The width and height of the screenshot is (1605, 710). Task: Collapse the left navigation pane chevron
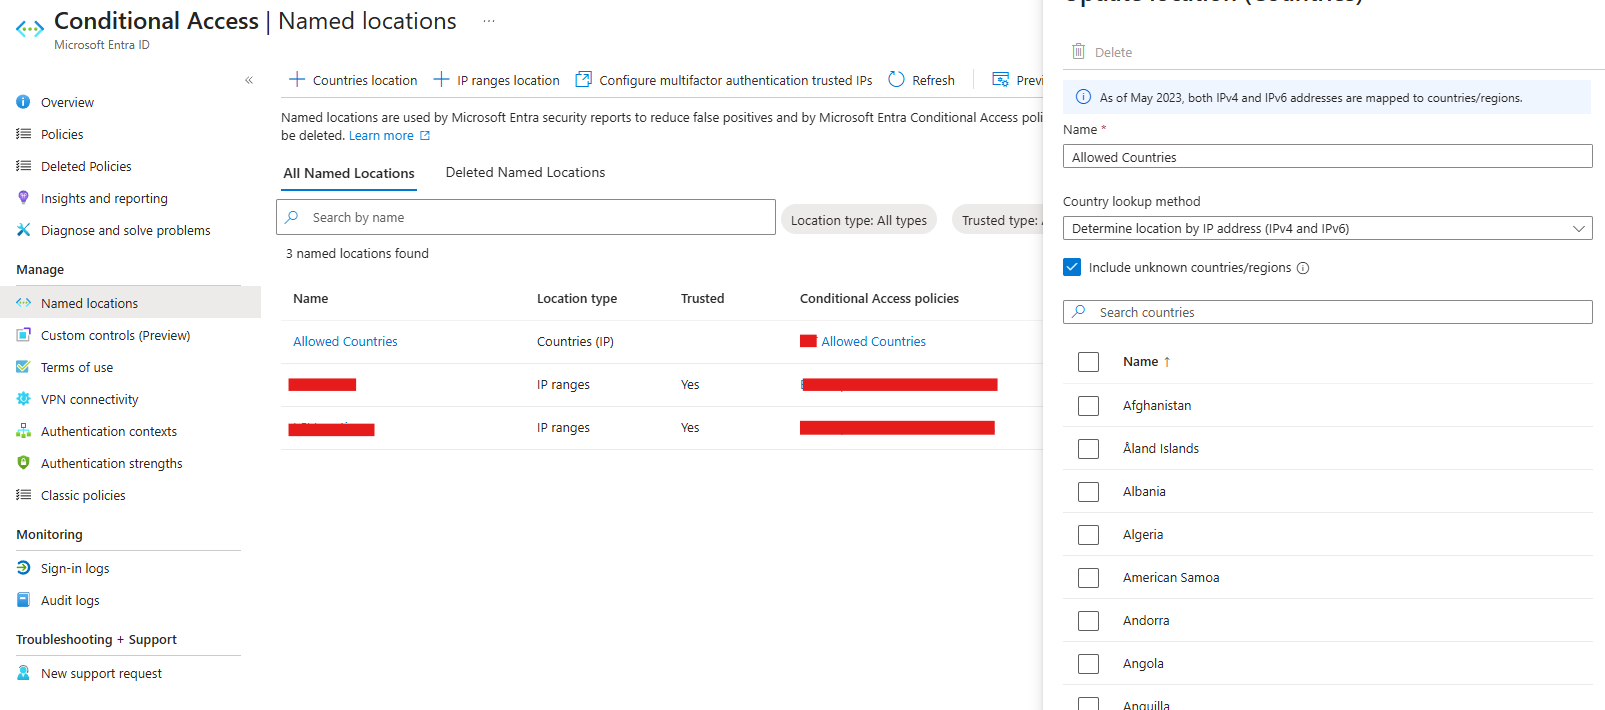pos(249,80)
